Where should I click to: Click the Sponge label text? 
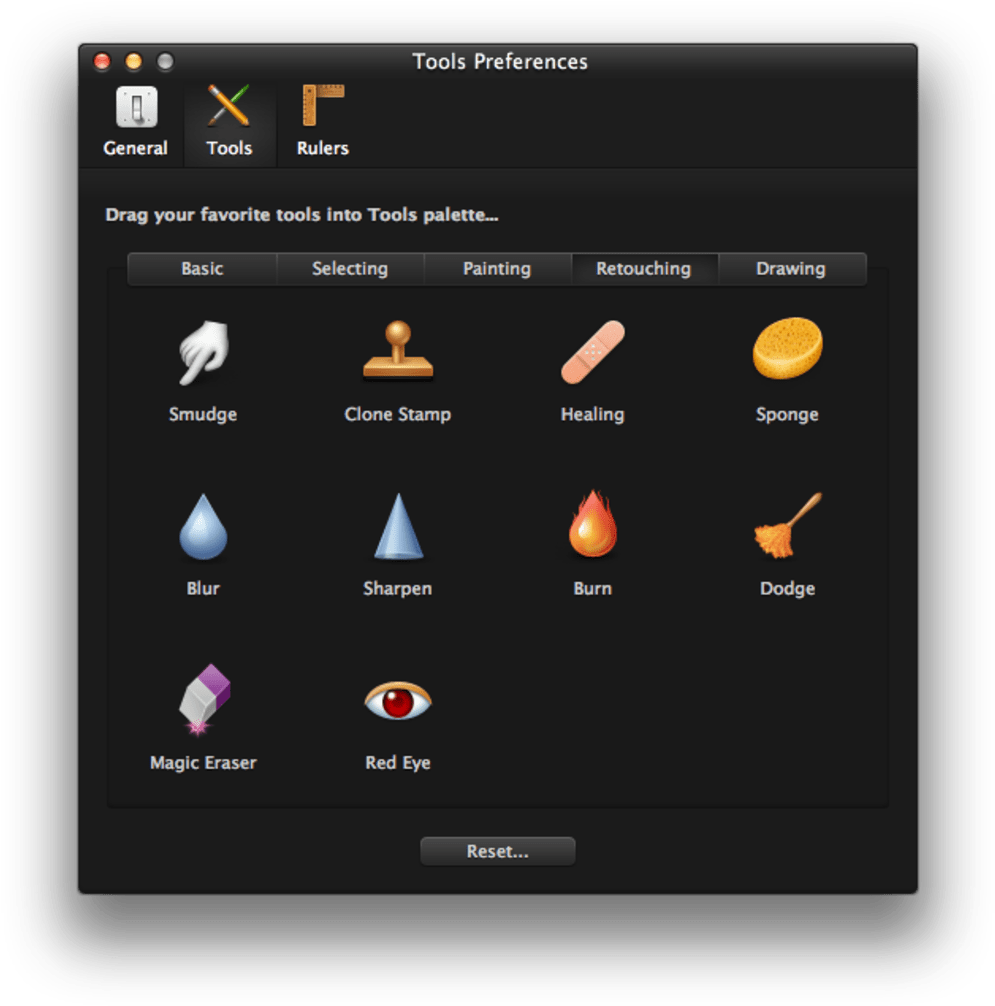pos(787,414)
